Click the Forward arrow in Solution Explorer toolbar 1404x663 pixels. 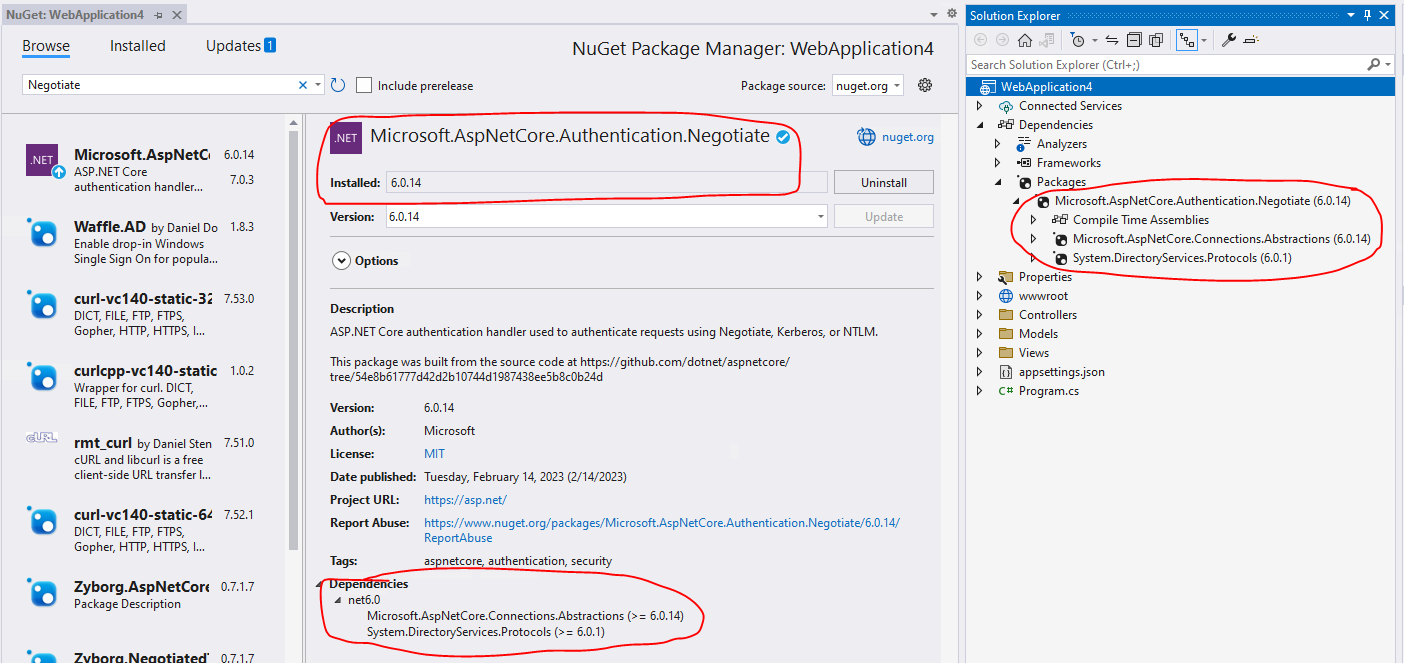(1002, 40)
